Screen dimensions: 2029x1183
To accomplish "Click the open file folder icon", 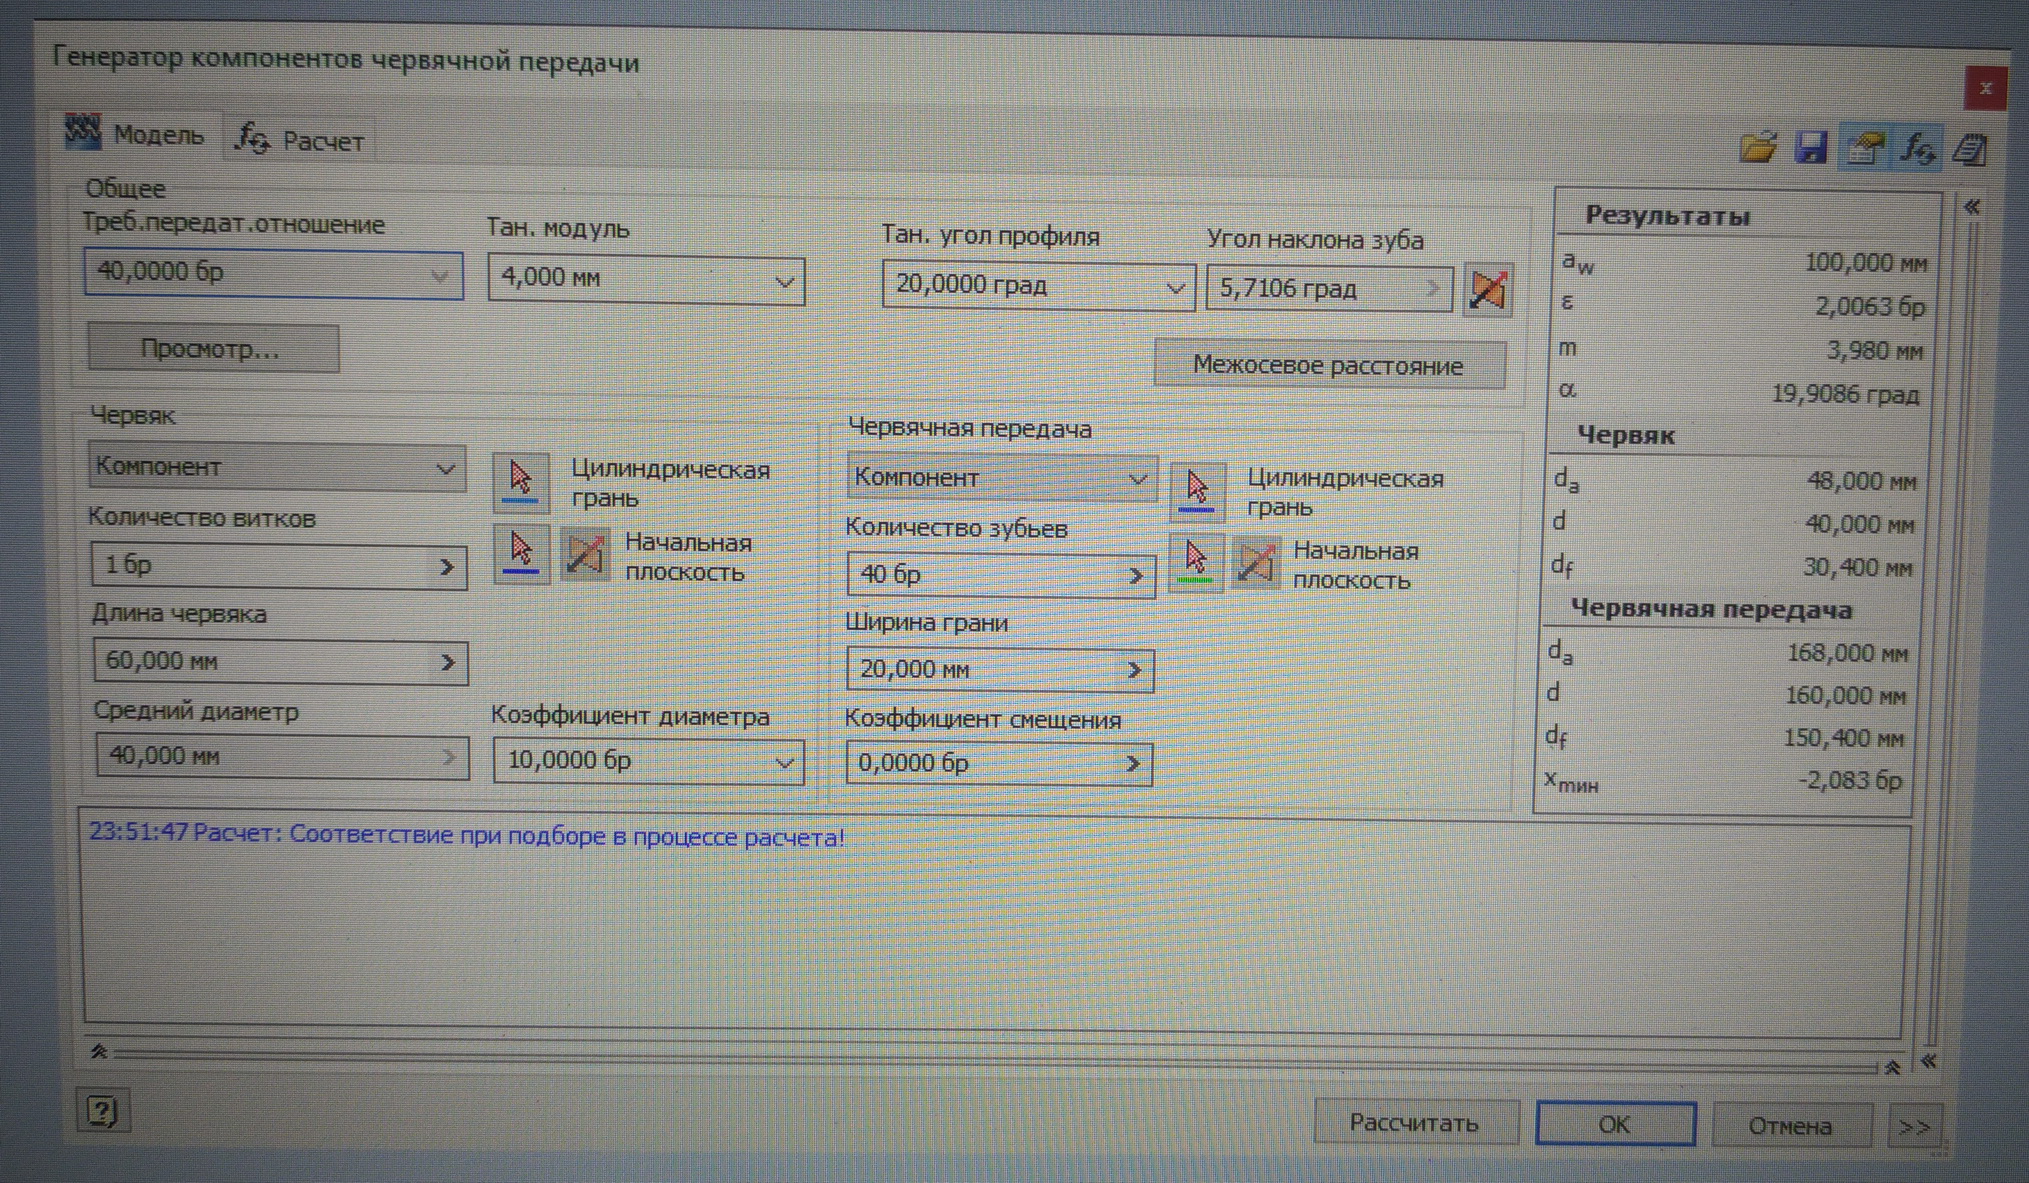I will point(1757,148).
